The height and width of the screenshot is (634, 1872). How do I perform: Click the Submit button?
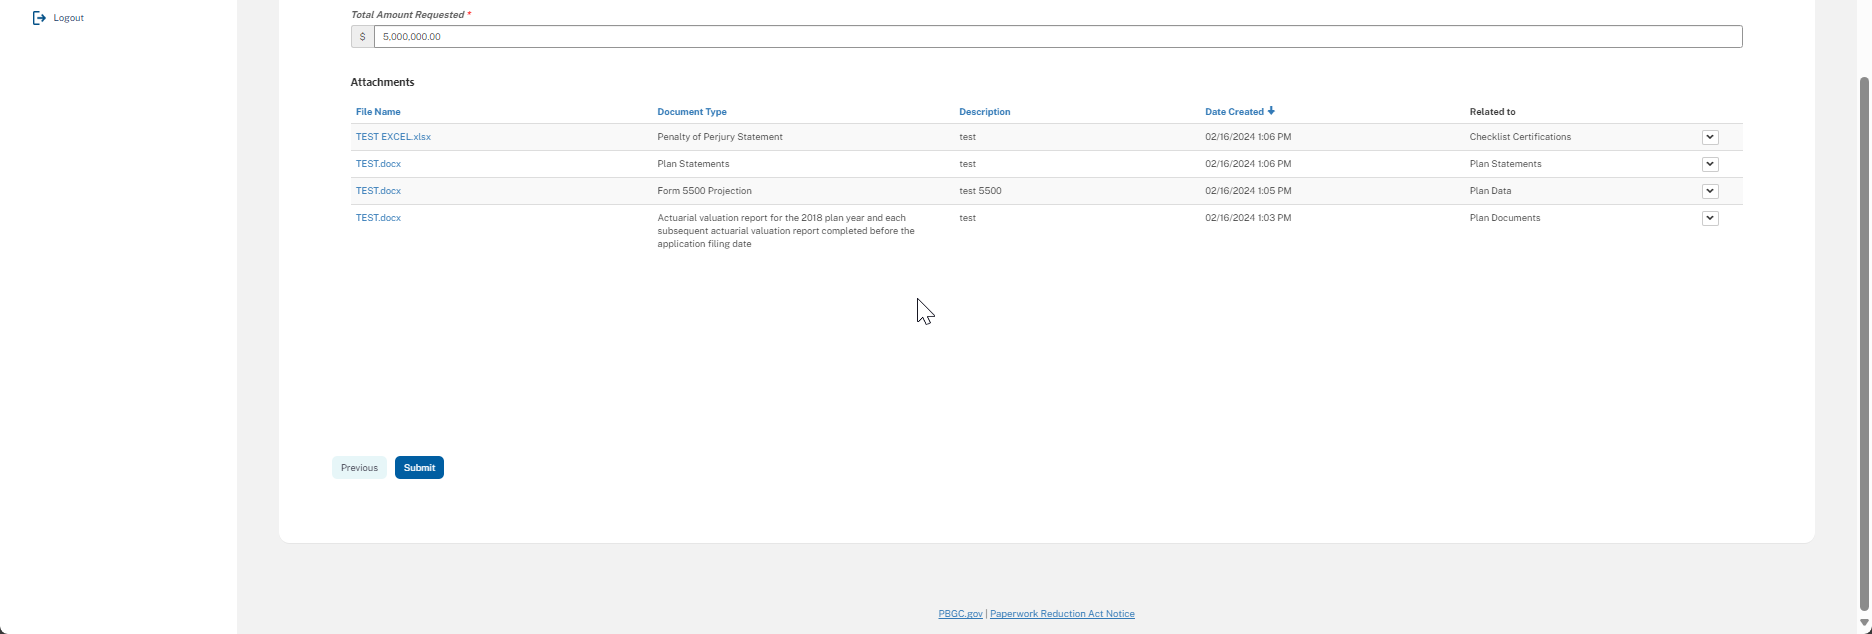click(x=419, y=468)
